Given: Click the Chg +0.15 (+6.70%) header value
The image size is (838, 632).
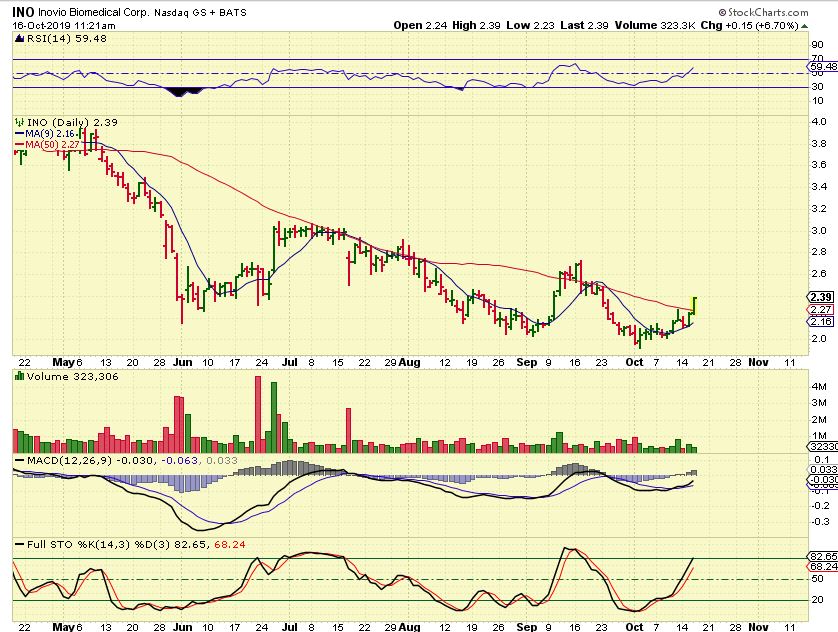Looking at the screenshot, I should point(782,25).
